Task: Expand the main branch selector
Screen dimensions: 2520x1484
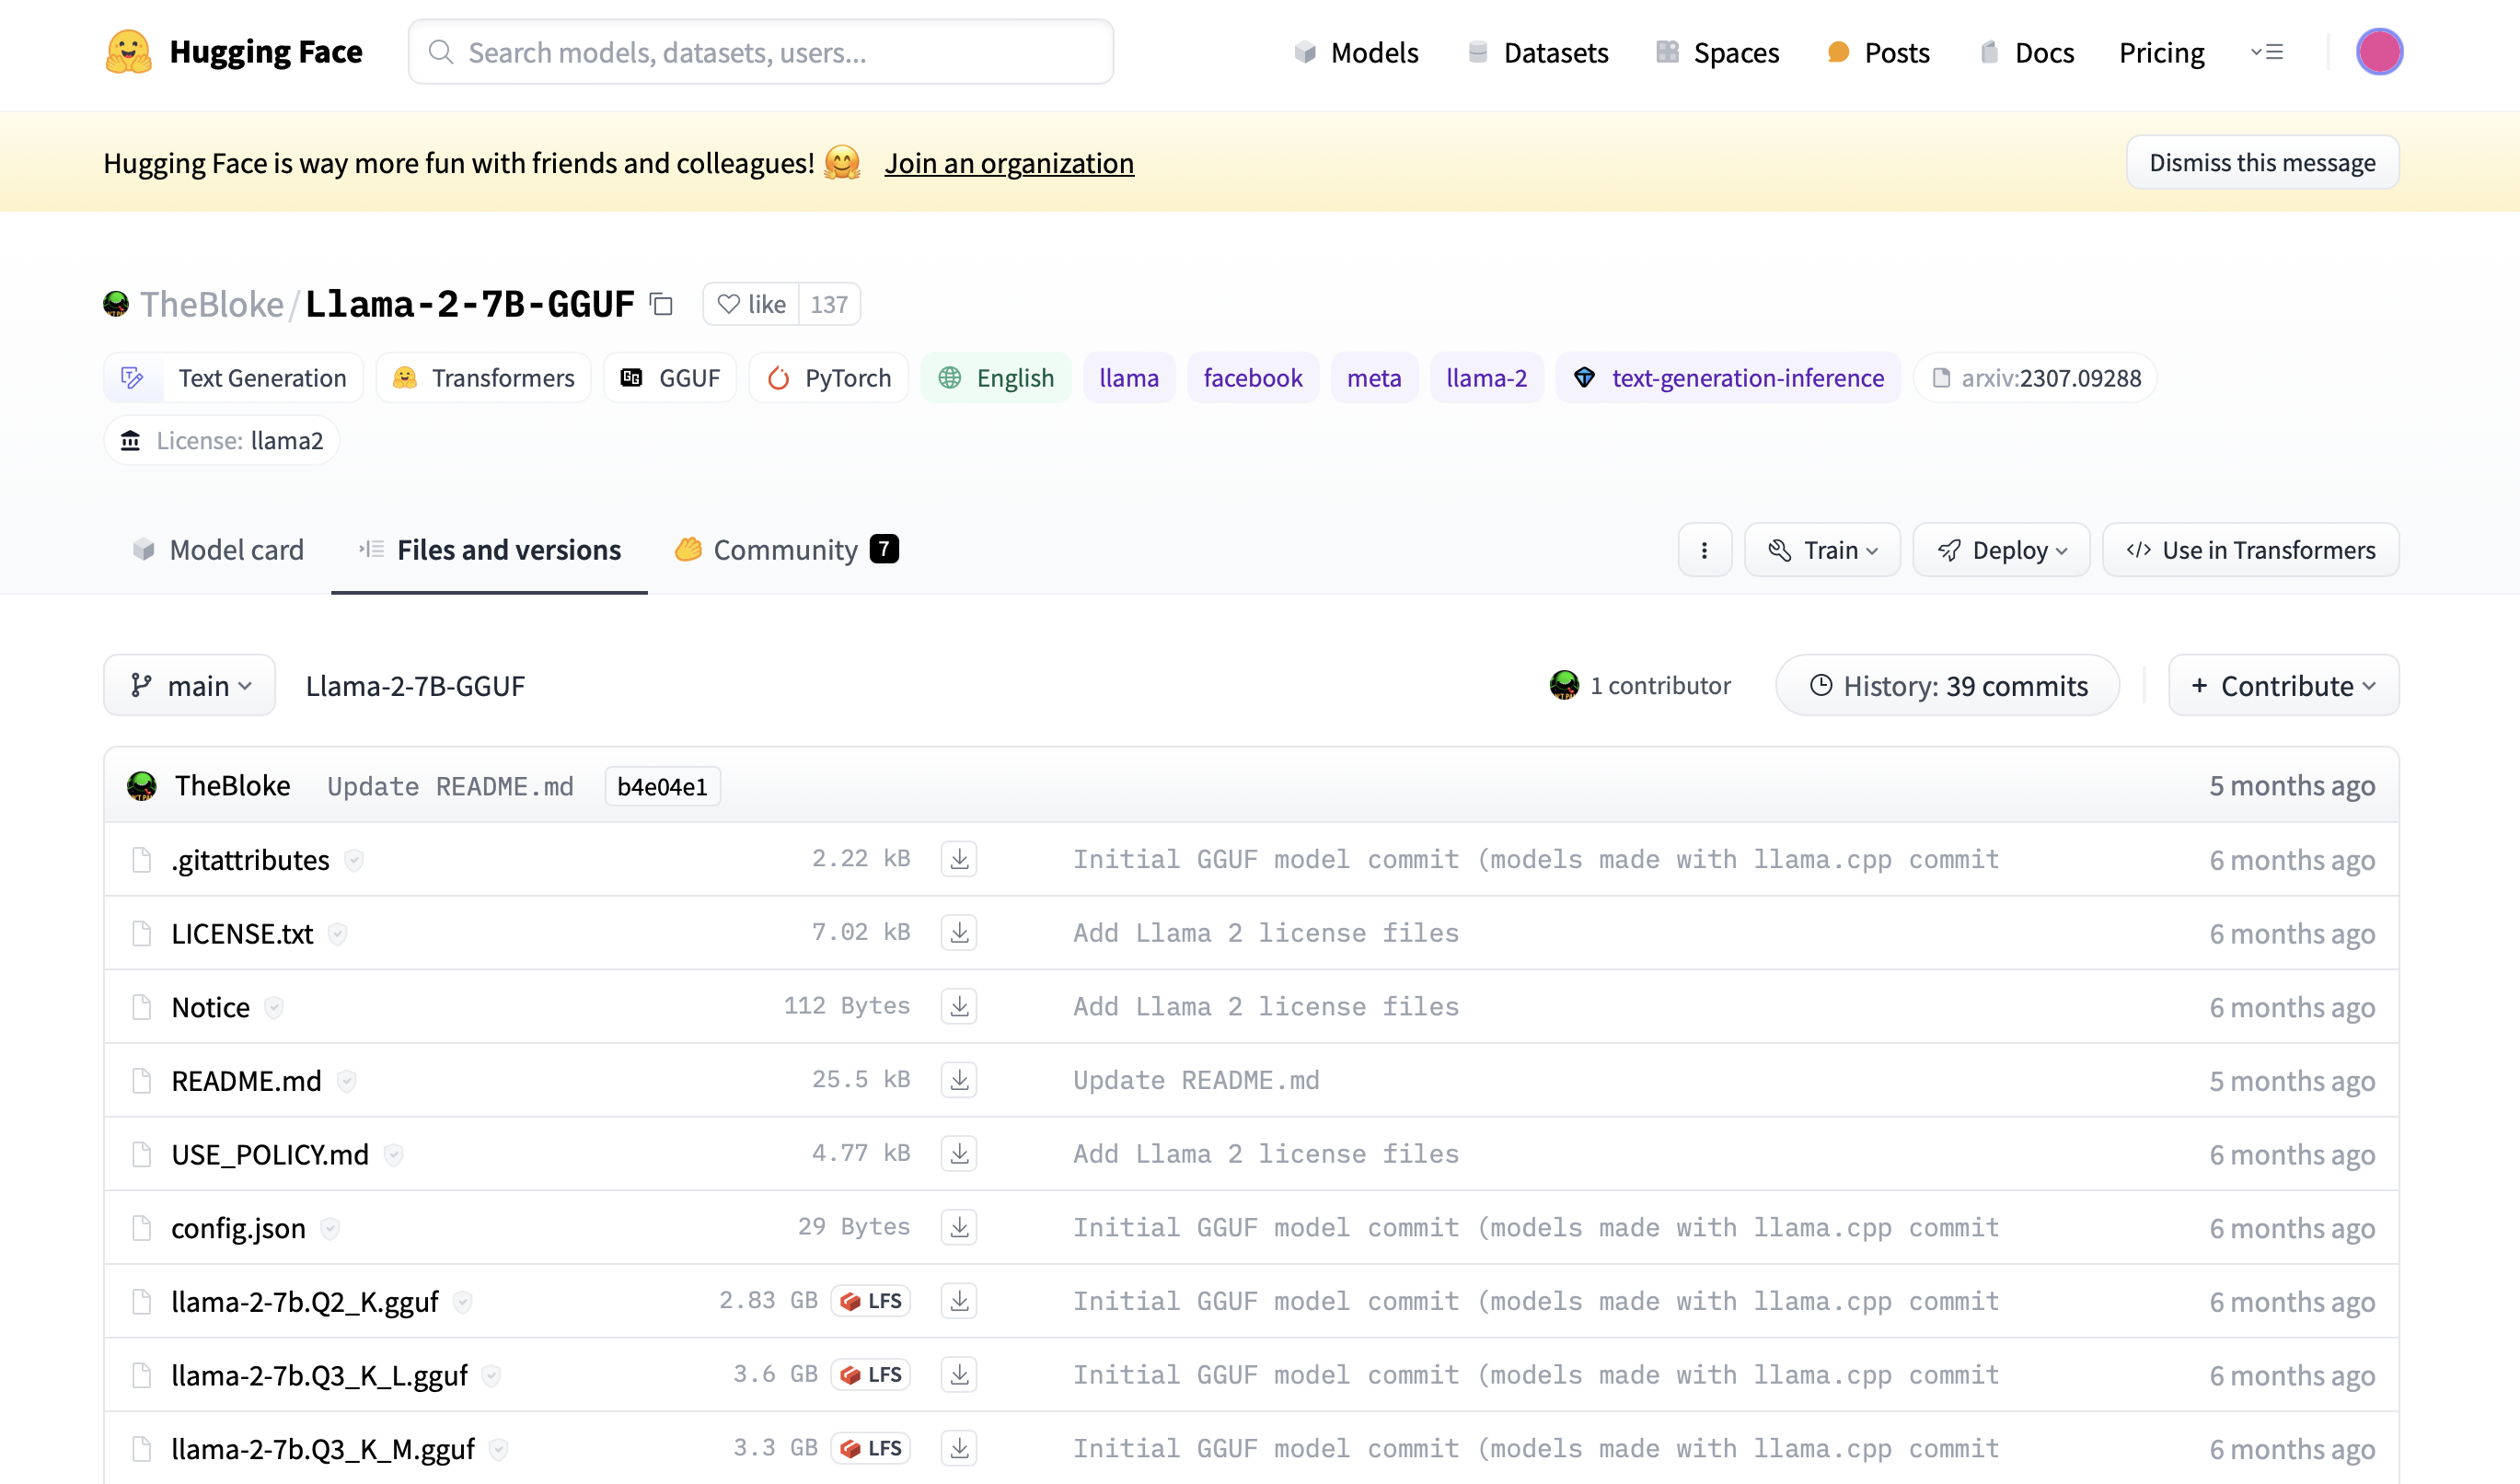Action: [x=190, y=685]
